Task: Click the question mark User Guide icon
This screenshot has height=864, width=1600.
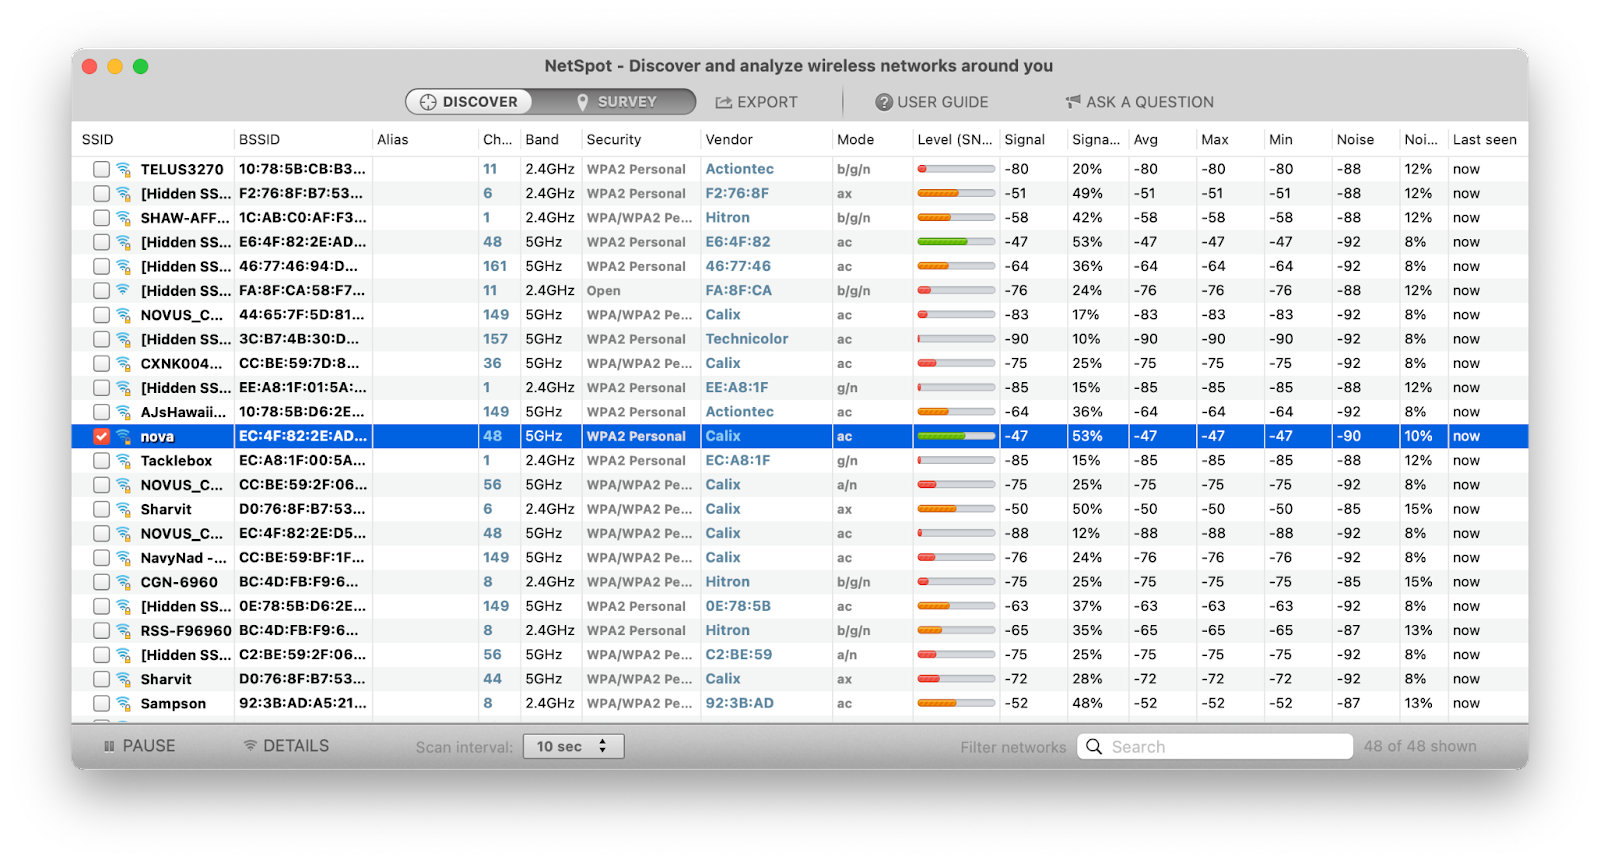Action: point(884,102)
